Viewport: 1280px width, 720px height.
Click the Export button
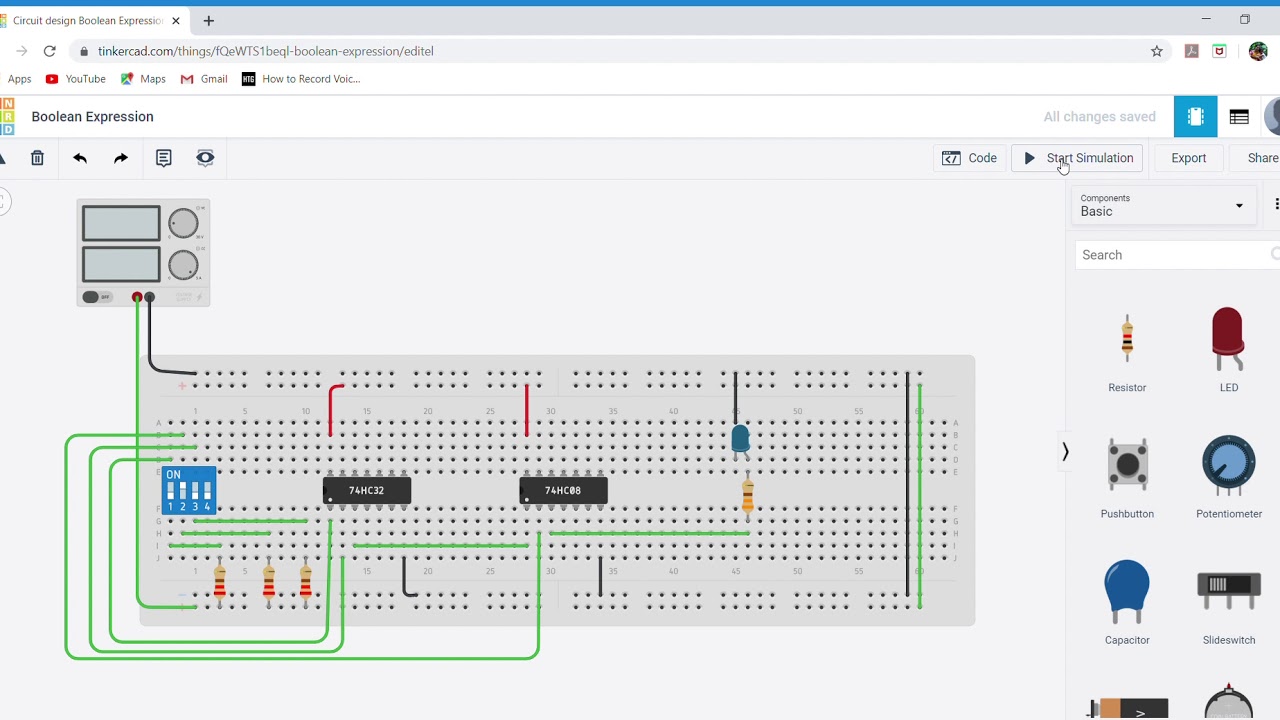coord(1189,158)
